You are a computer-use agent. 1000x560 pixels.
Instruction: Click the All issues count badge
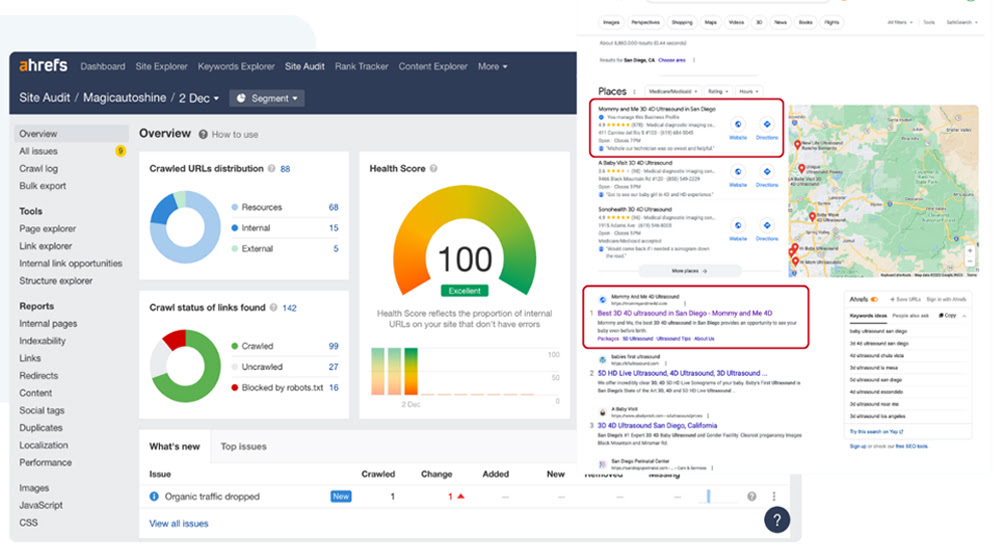point(120,151)
